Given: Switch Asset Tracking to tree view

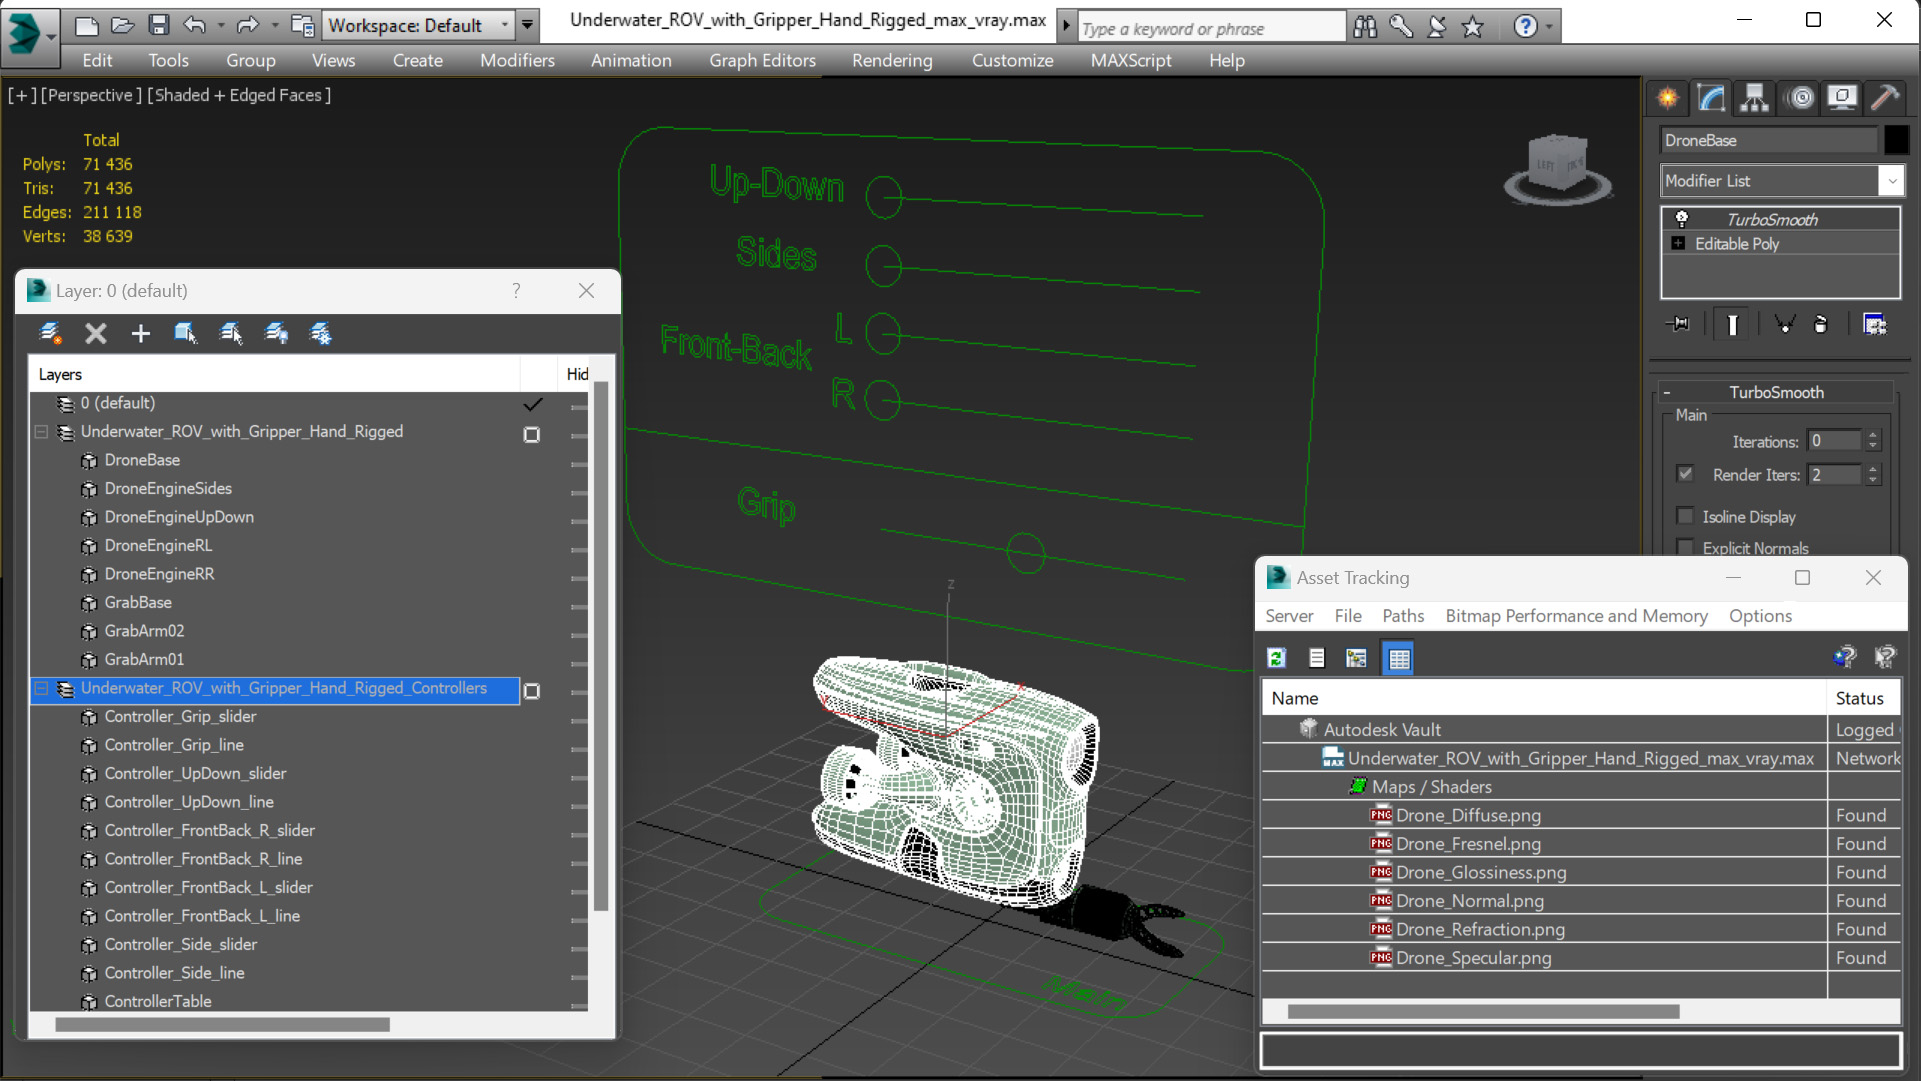Looking at the screenshot, I should coord(1356,658).
